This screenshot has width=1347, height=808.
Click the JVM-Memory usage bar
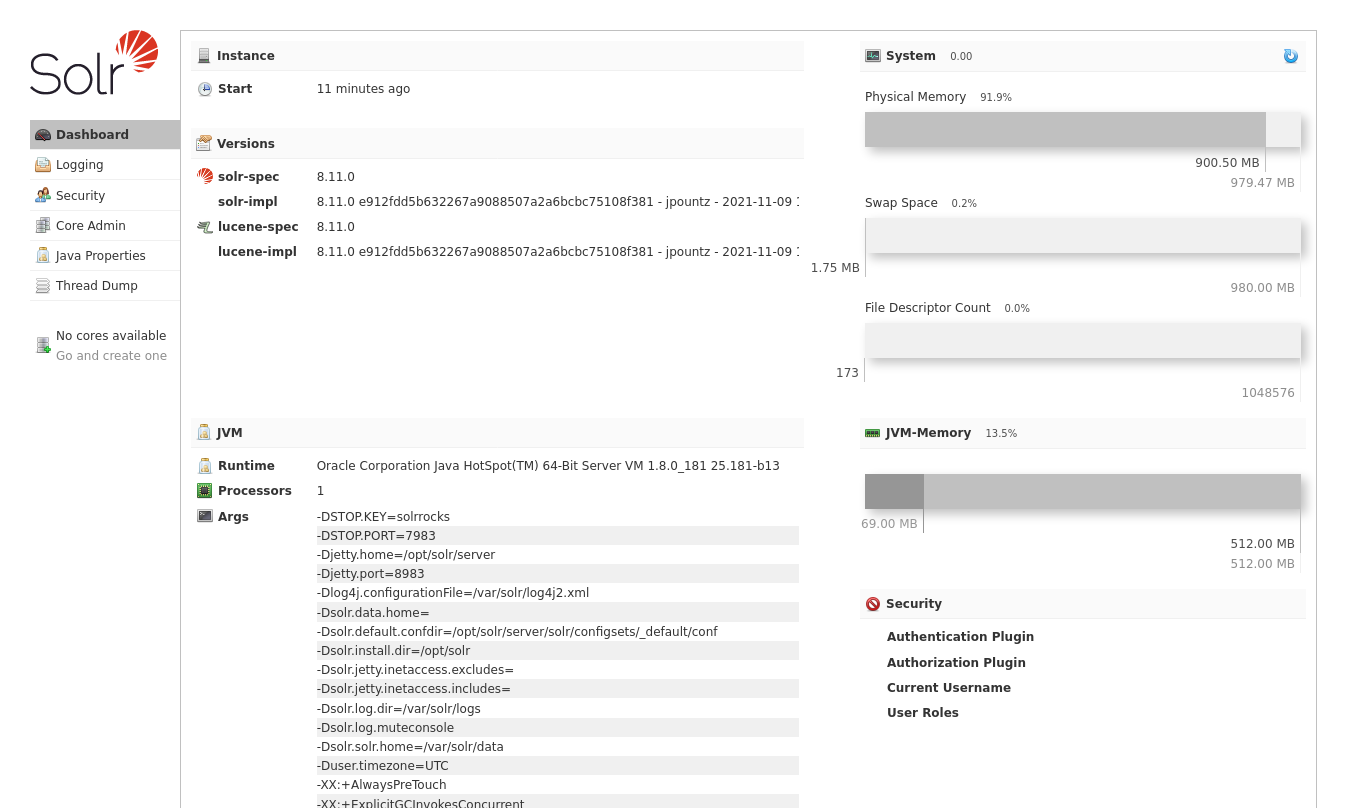(x=1083, y=491)
